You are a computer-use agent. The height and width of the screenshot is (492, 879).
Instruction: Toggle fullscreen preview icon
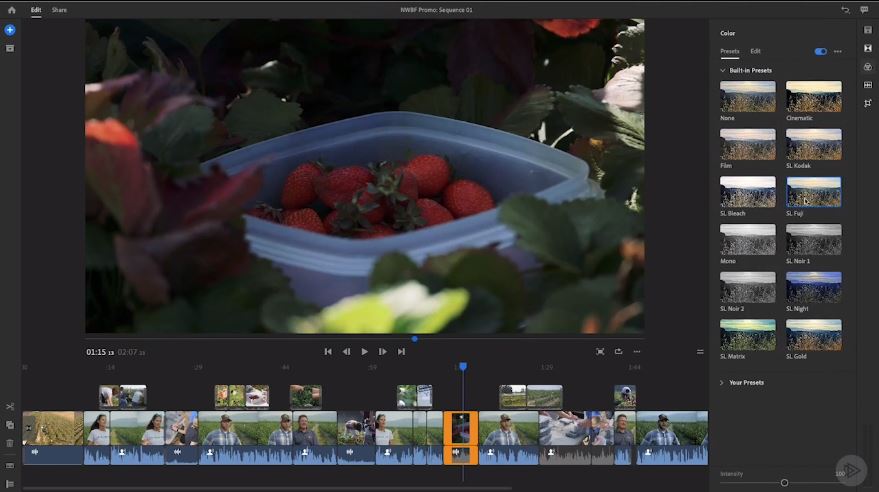(x=600, y=351)
